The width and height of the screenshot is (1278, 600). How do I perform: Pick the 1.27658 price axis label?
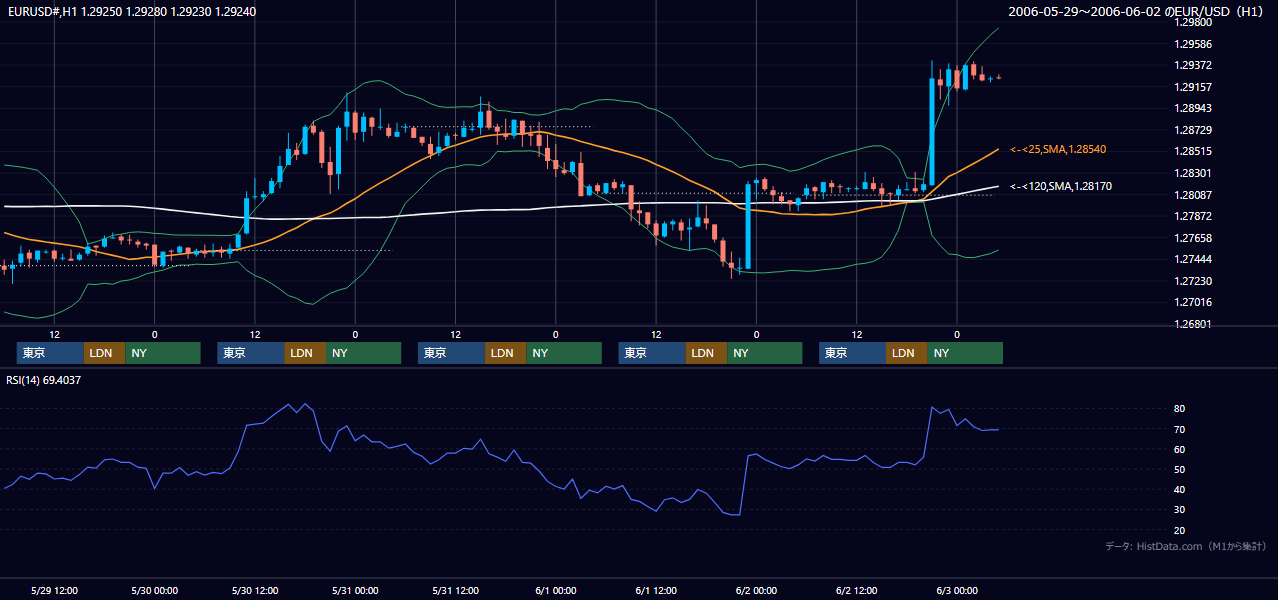tap(1192, 238)
